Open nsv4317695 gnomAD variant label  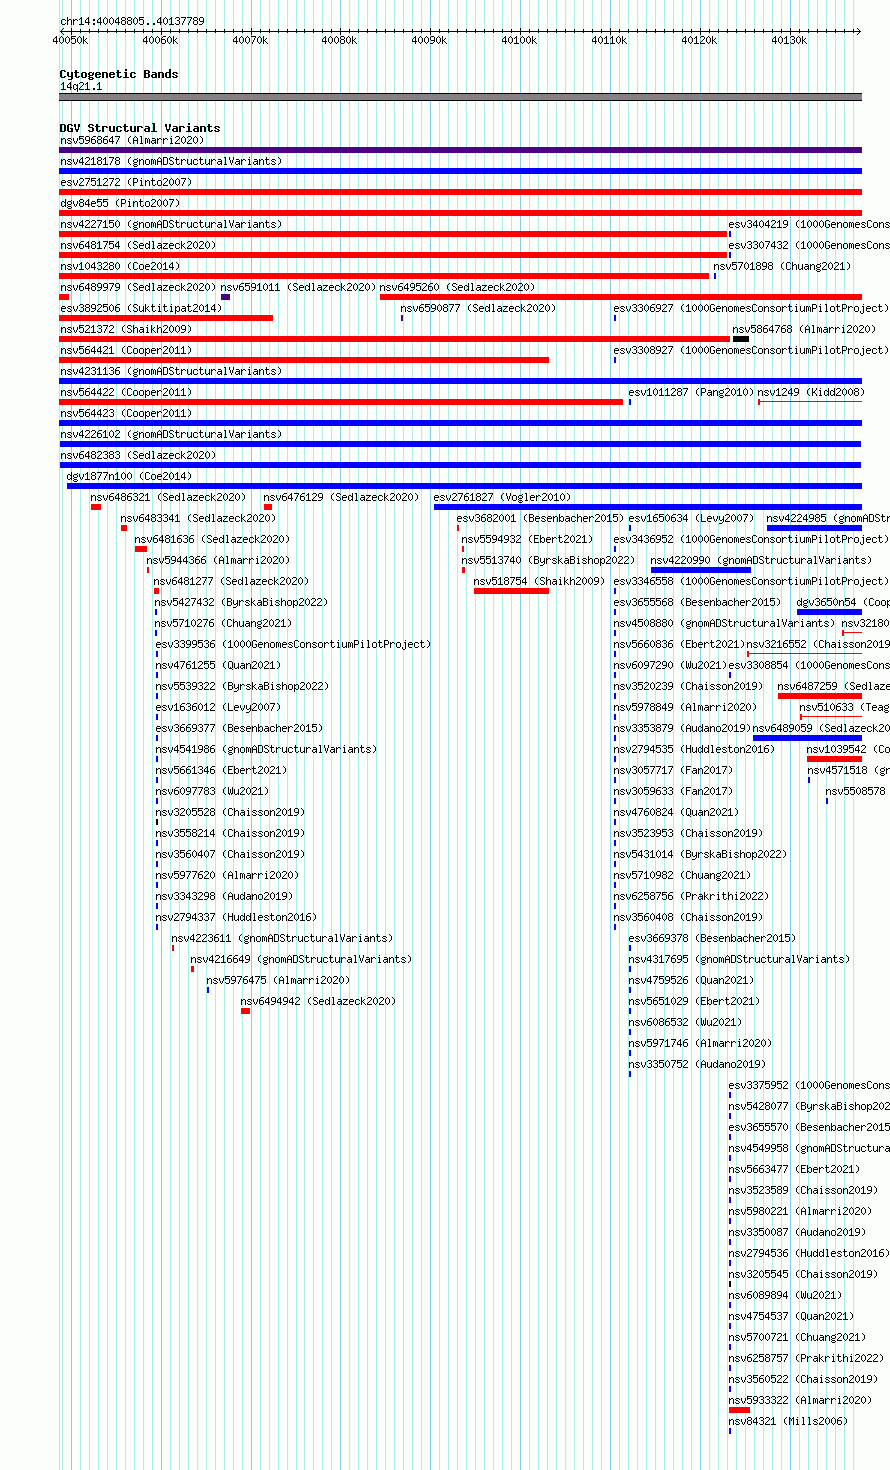(739, 959)
